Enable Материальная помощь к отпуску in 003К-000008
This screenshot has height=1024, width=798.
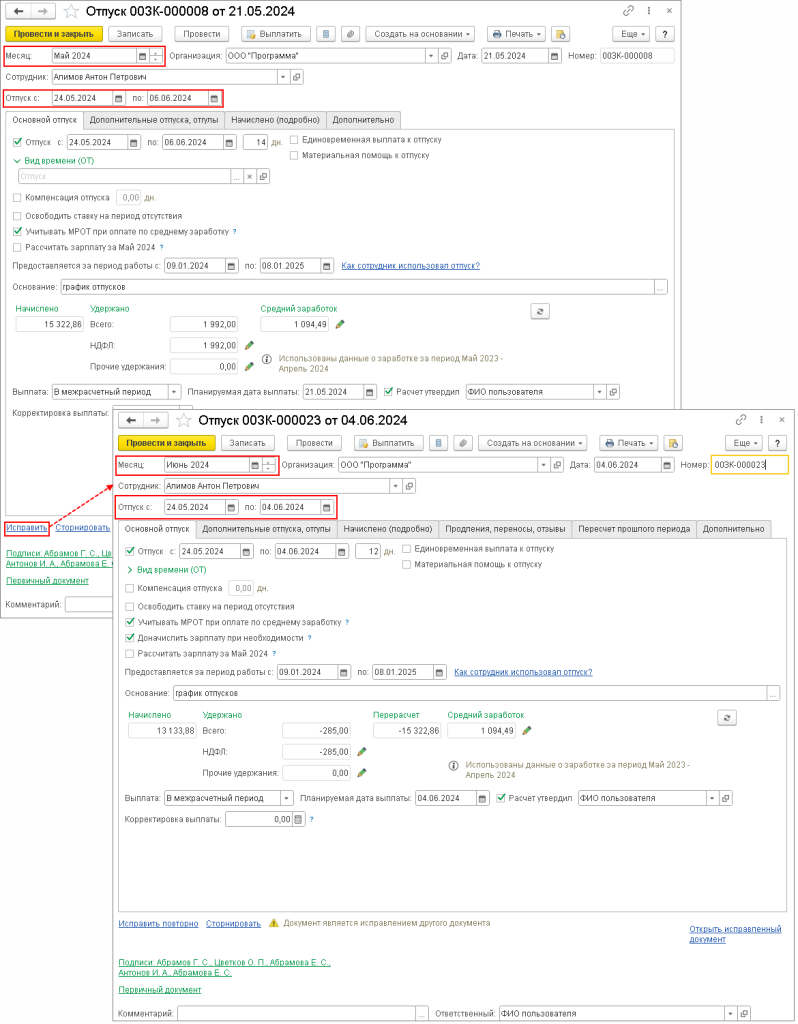tap(294, 155)
